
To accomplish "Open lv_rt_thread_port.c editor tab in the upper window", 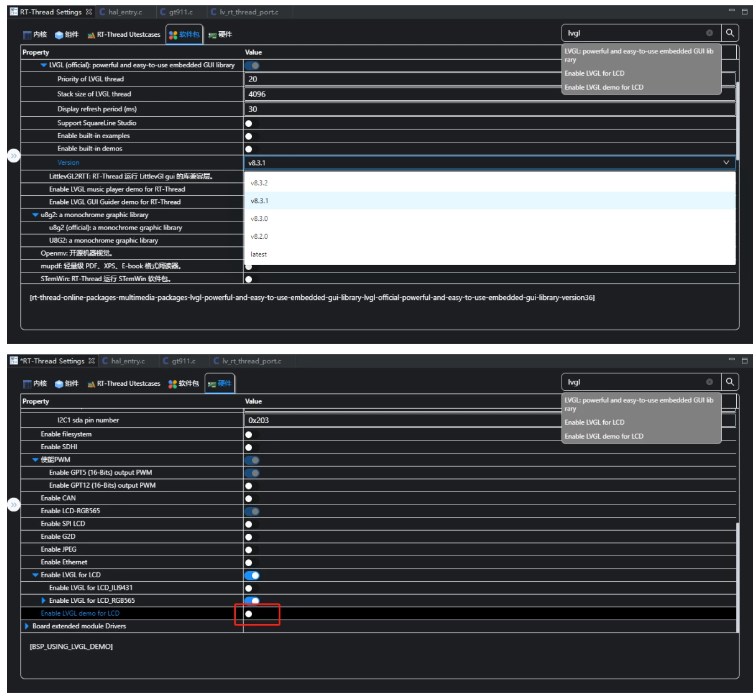I will (x=244, y=12).
